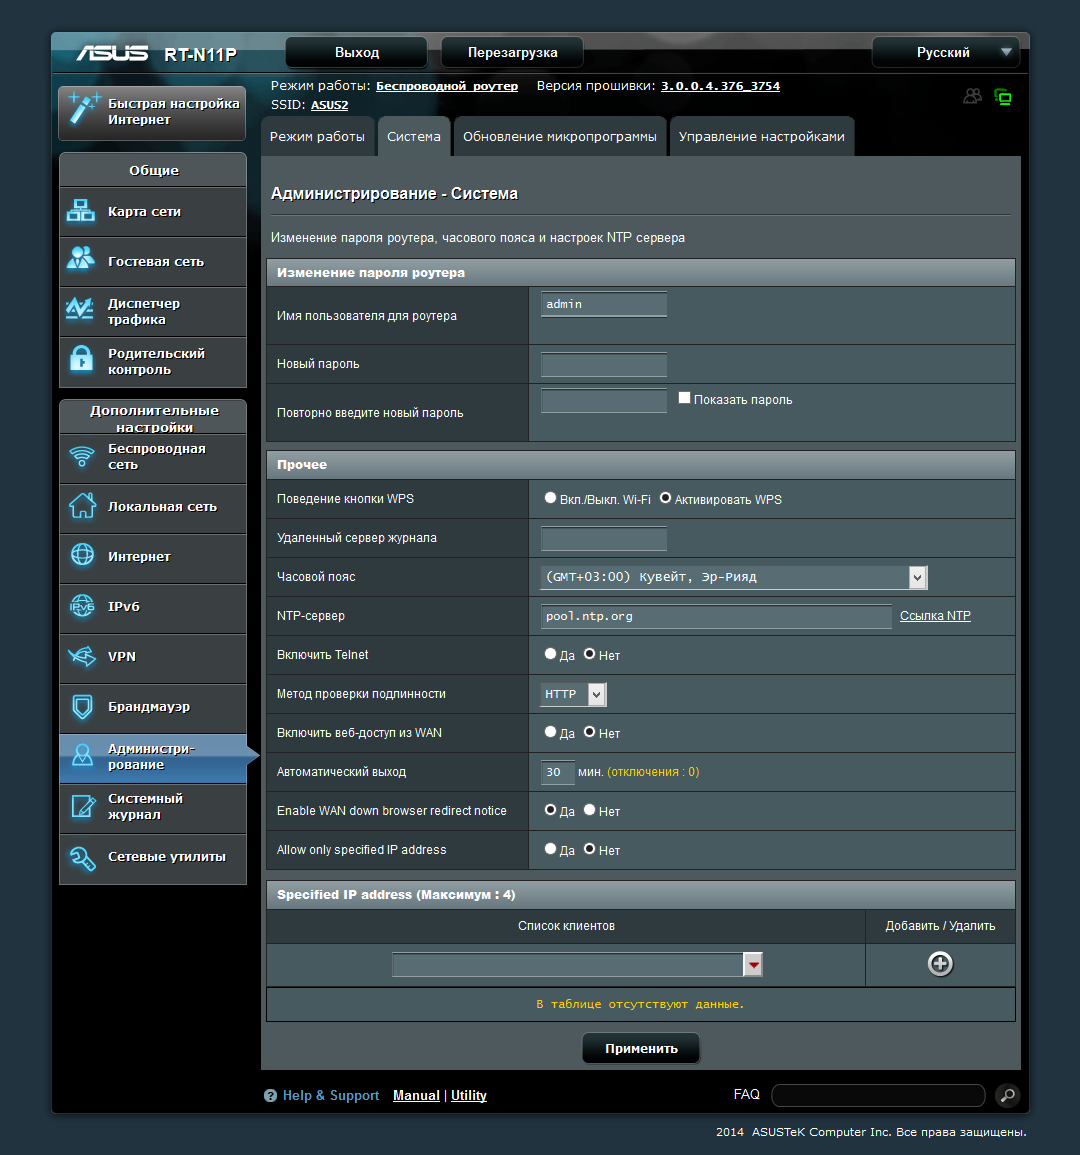Select Да for Включить Telnet
This screenshot has height=1155, width=1080.
pos(550,653)
